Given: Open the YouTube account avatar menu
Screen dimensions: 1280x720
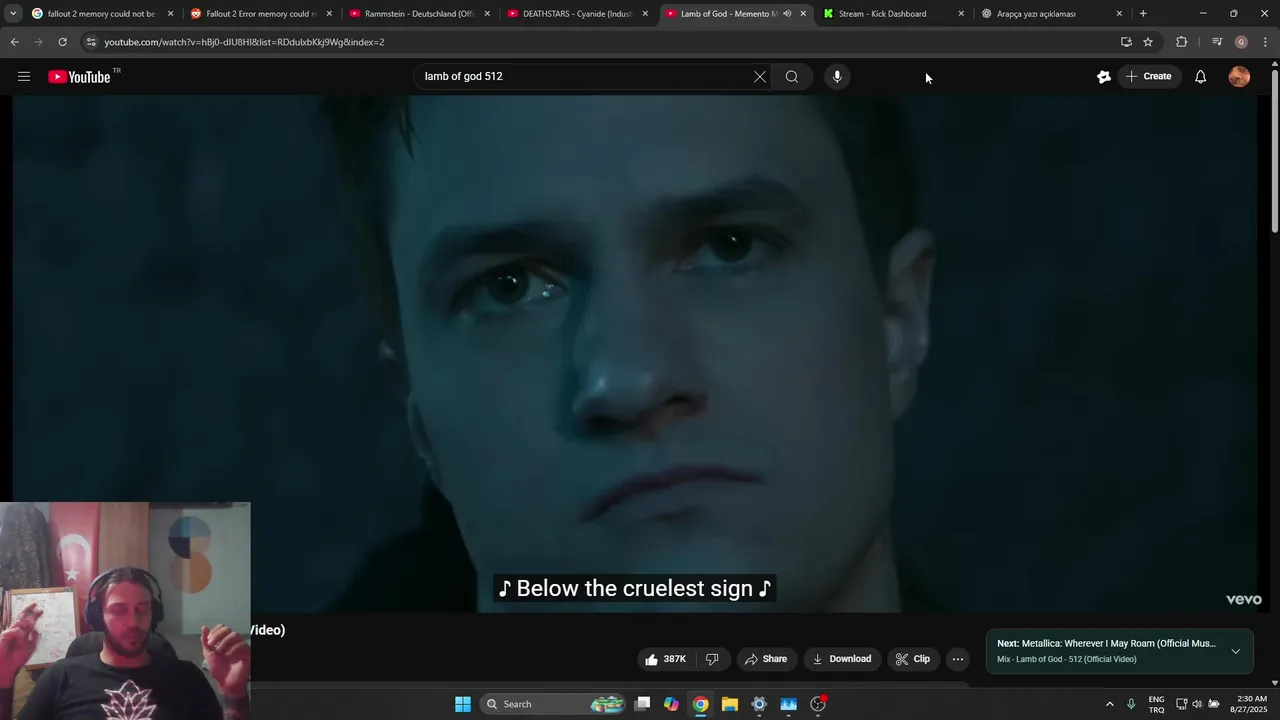Looking at the screenshot, I should pos(1239,77).
